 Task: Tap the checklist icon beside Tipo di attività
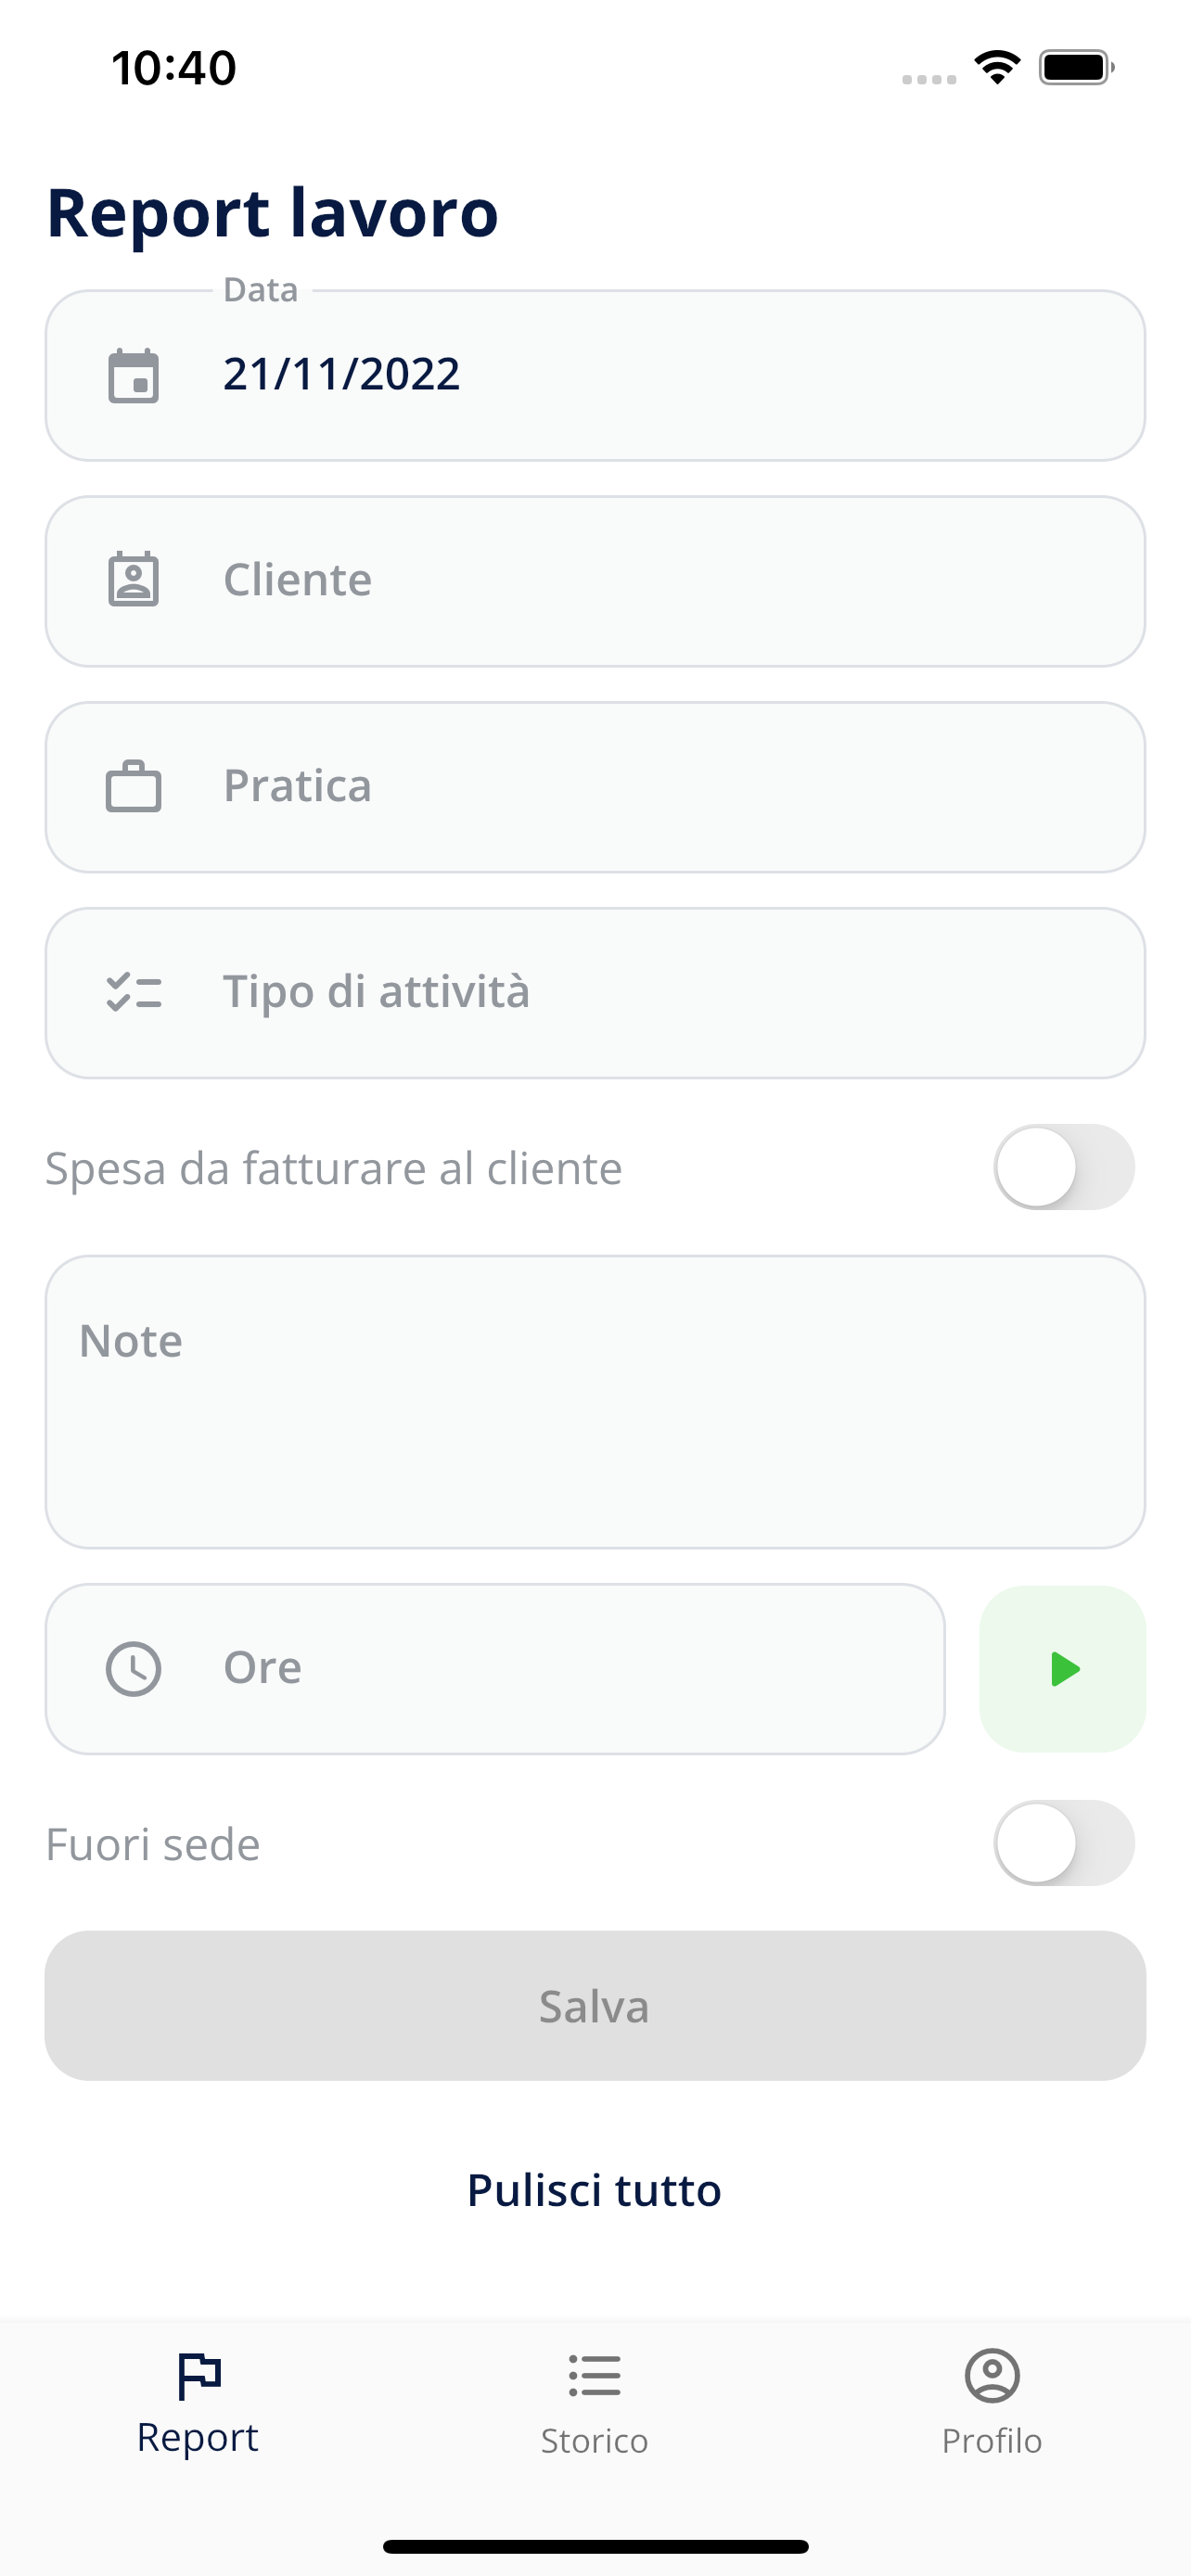click(x=133, y=992)
